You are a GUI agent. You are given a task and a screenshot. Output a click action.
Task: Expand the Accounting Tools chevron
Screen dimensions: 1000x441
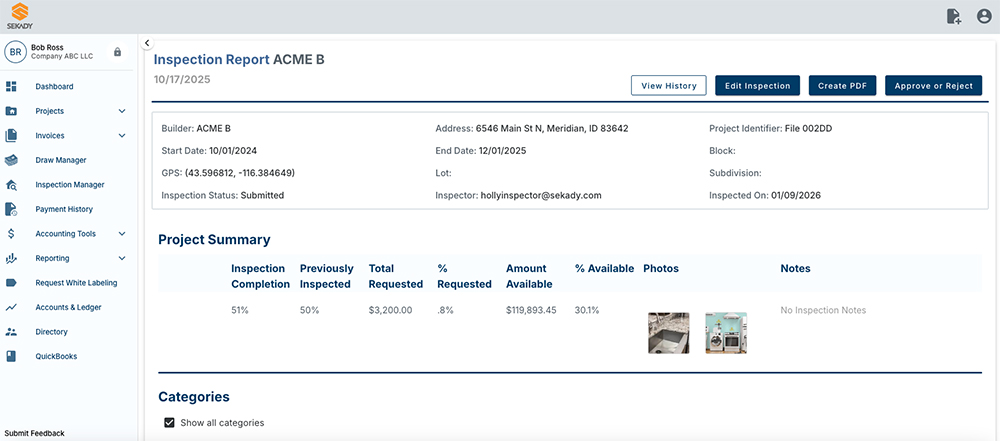pyautogui.click(x=122, y=234)
